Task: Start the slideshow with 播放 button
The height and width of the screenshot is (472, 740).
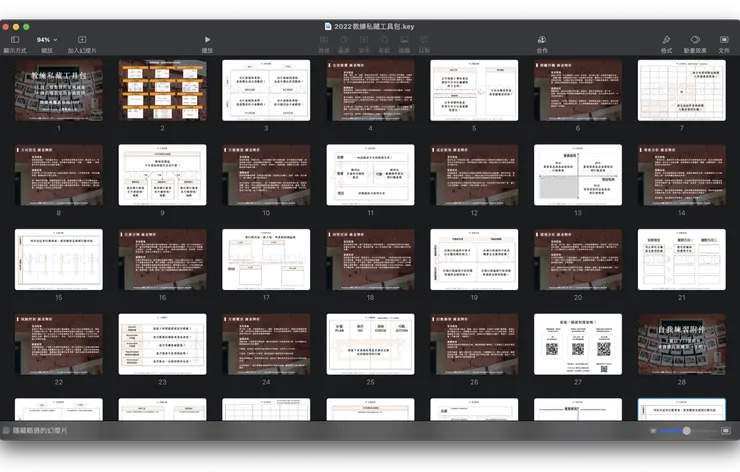Action: point(207,40)
